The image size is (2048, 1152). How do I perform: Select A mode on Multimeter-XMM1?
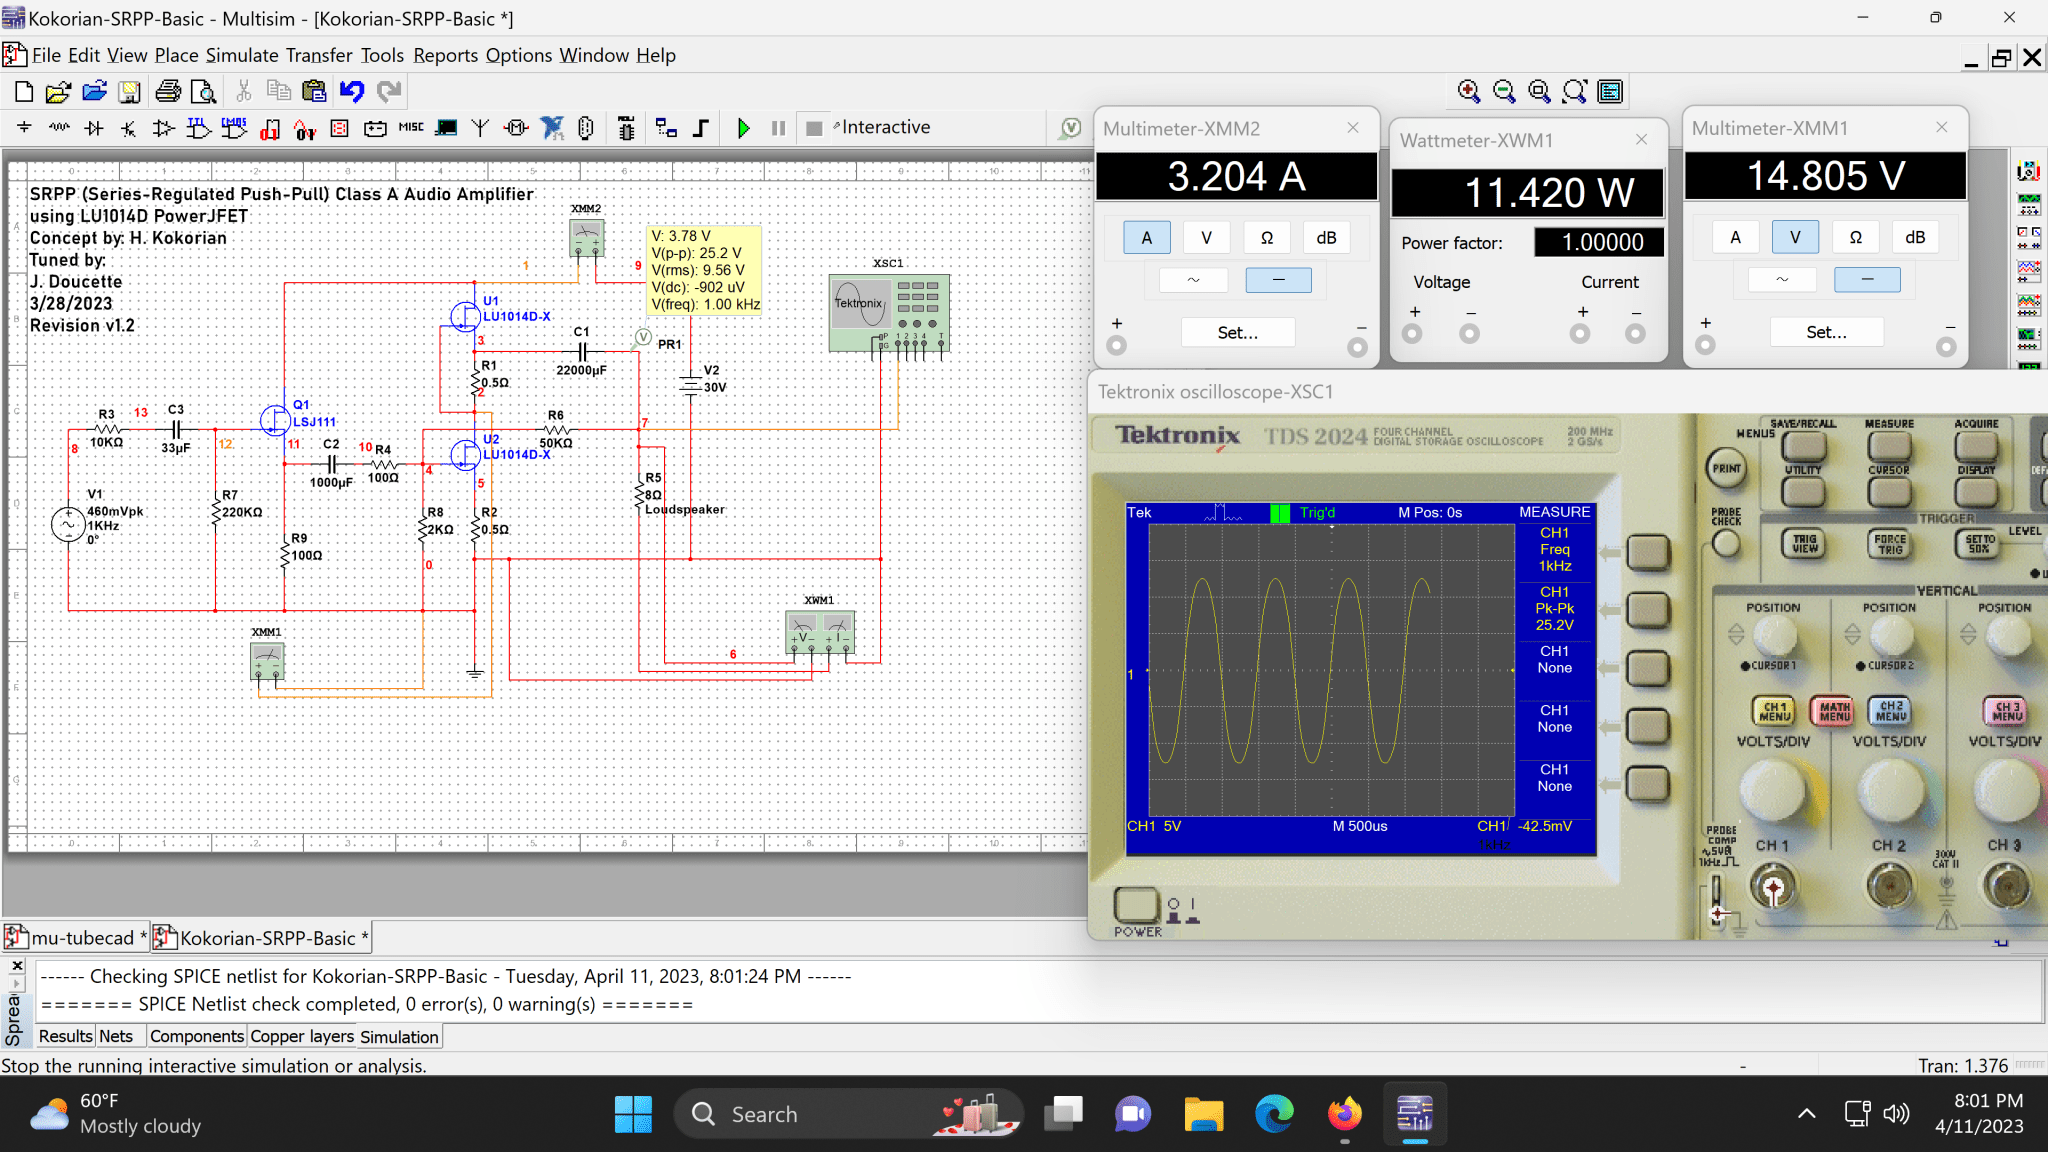tap(1736, 237)
